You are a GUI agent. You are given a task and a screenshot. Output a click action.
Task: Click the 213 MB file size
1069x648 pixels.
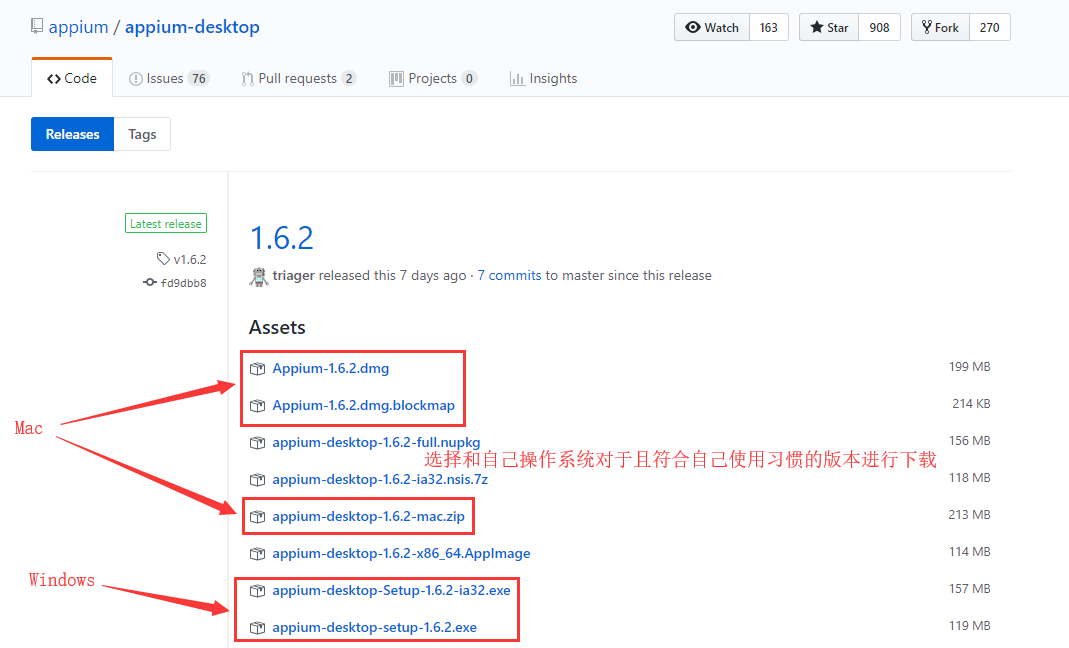coord(969,514)
